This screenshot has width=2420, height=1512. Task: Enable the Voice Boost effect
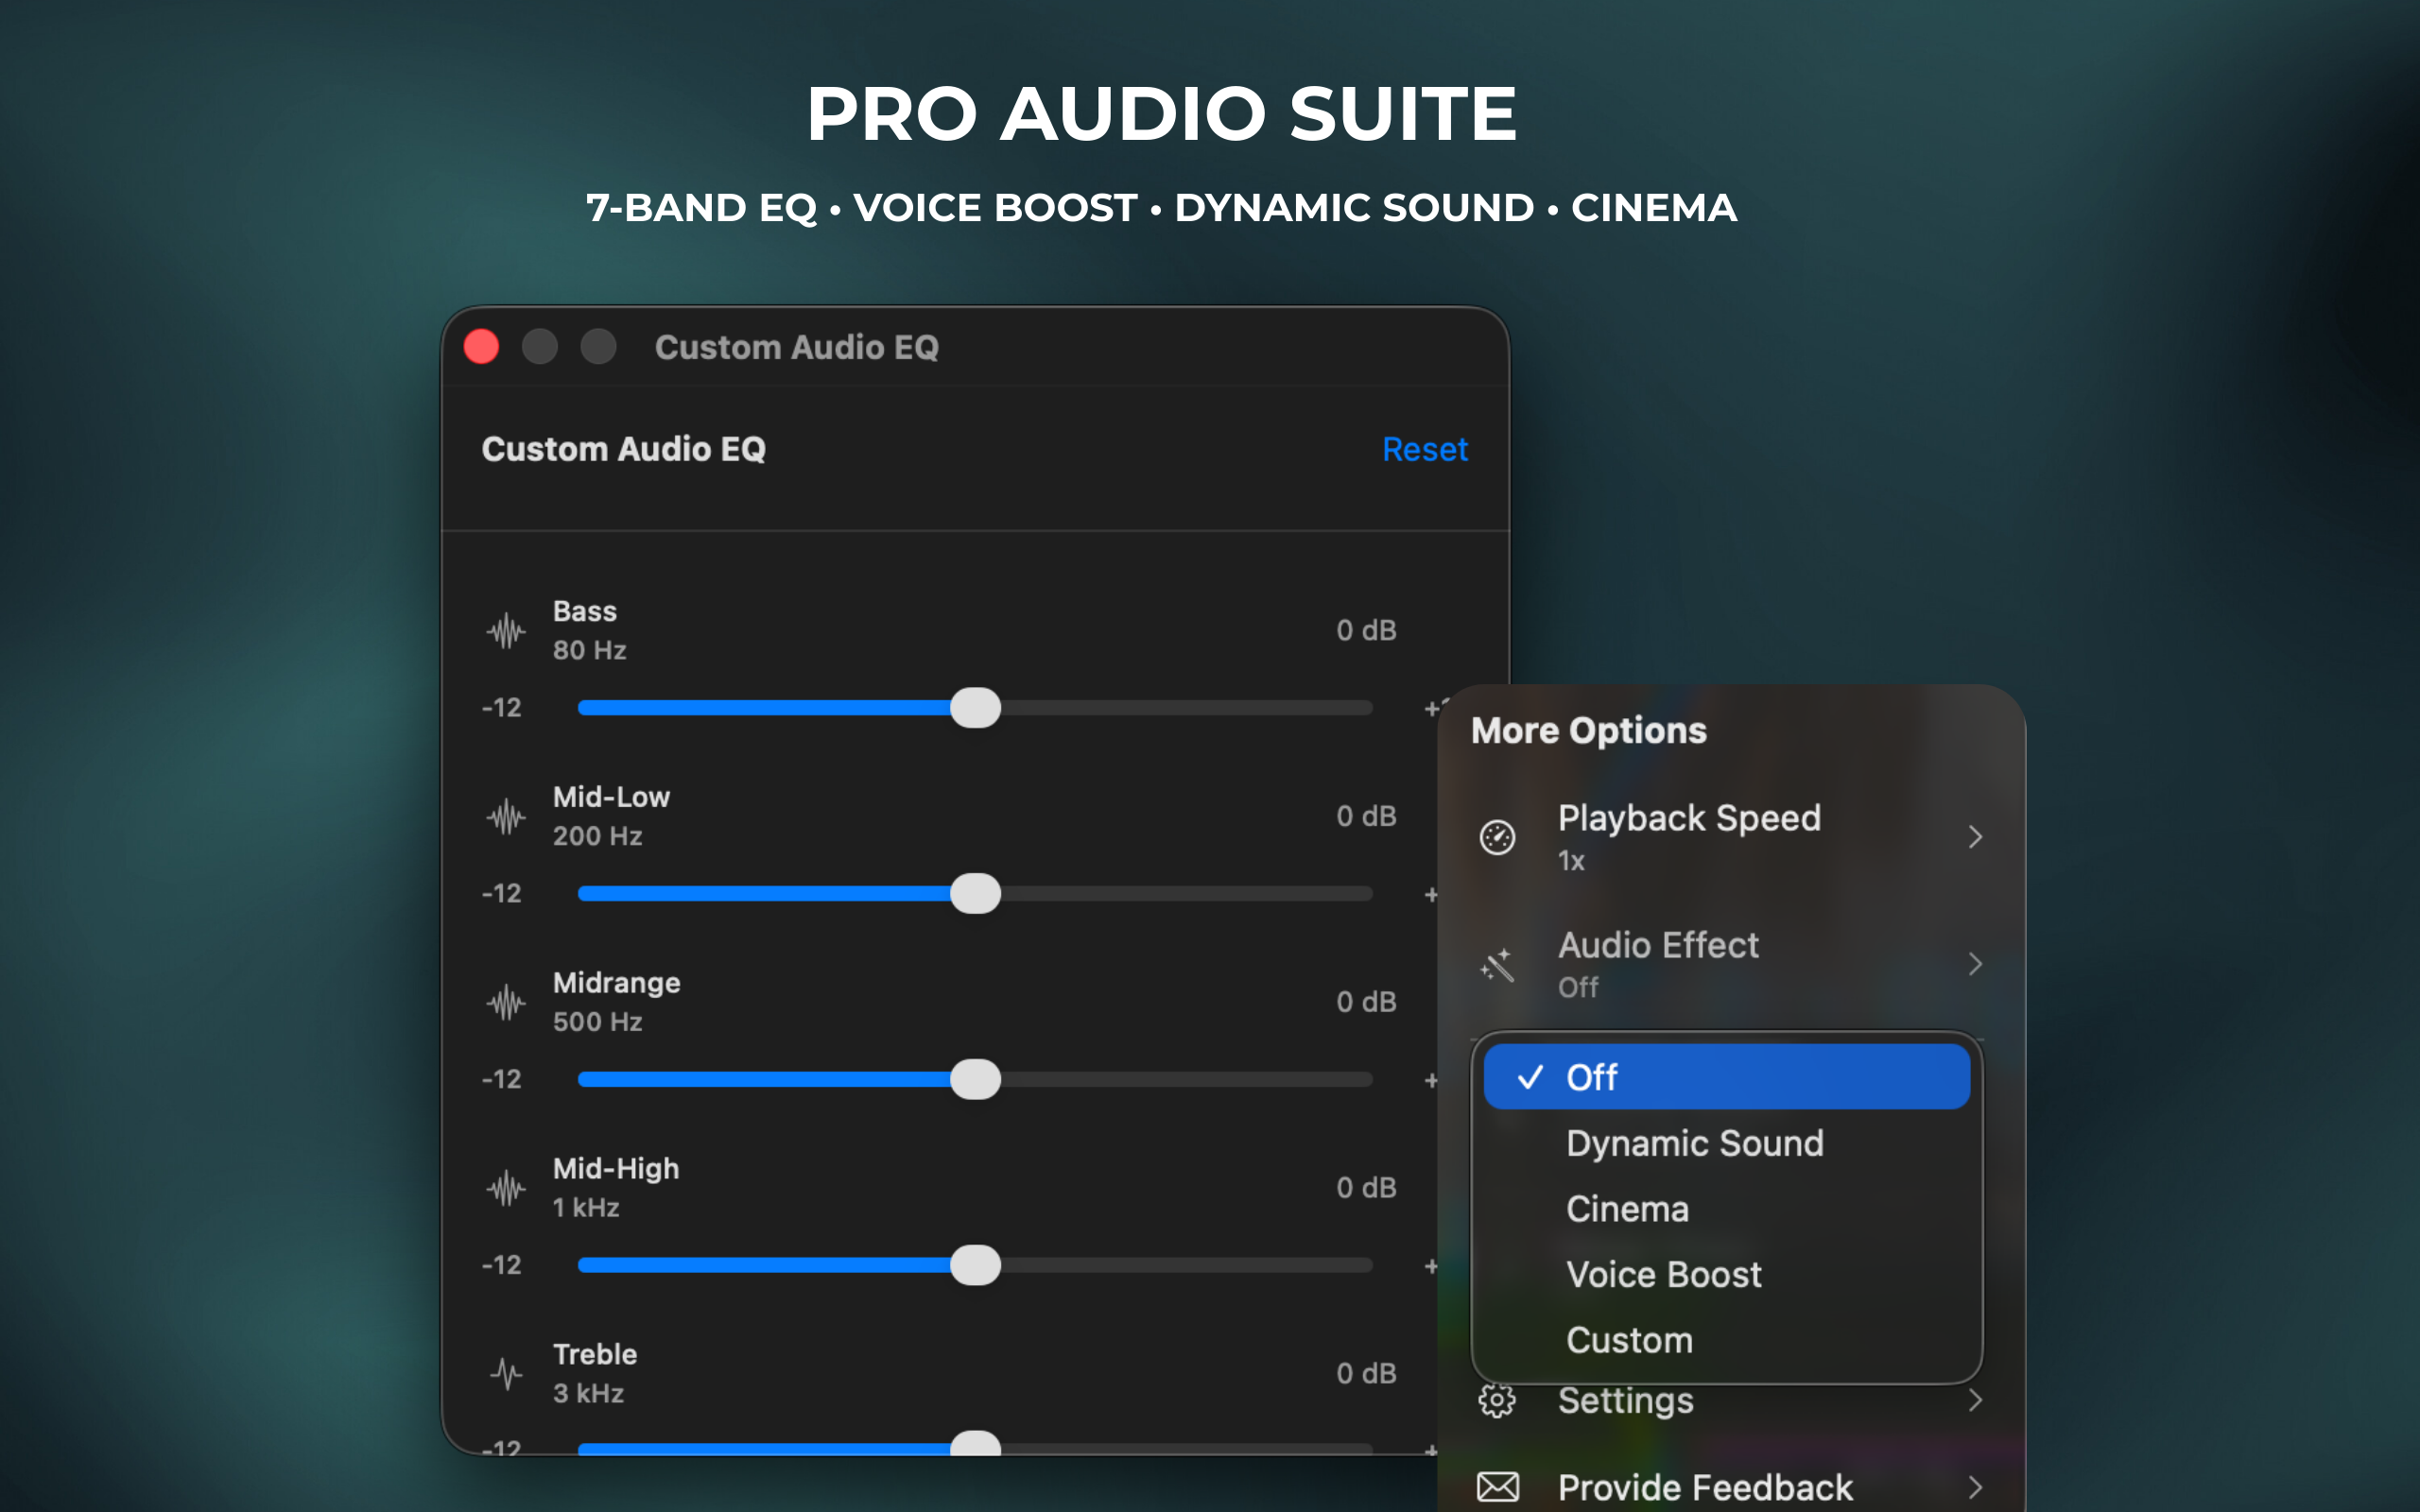[x=1663, y=1274]
